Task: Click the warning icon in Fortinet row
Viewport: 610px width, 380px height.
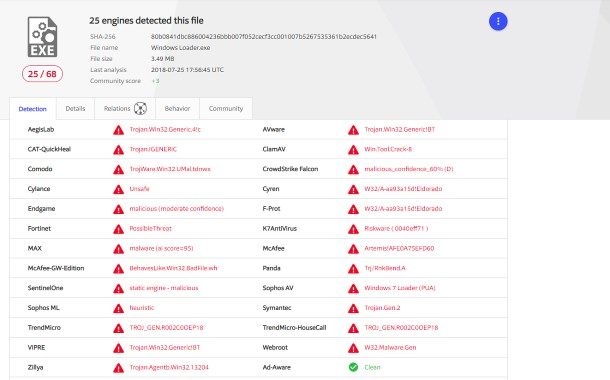Action: point(118,229)
